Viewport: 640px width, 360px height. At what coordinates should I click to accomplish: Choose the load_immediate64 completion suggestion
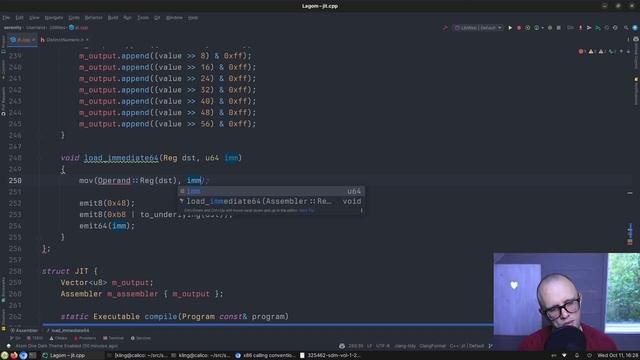(x=271, y=201)
